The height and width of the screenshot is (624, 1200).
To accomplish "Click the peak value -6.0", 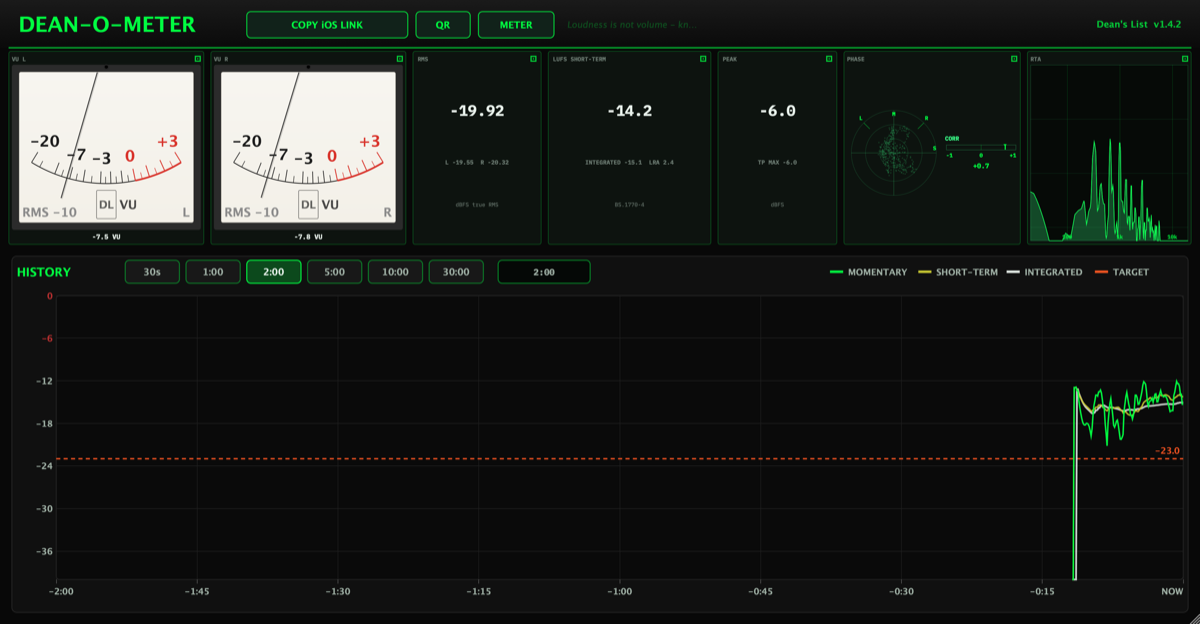I will point(777,111).
